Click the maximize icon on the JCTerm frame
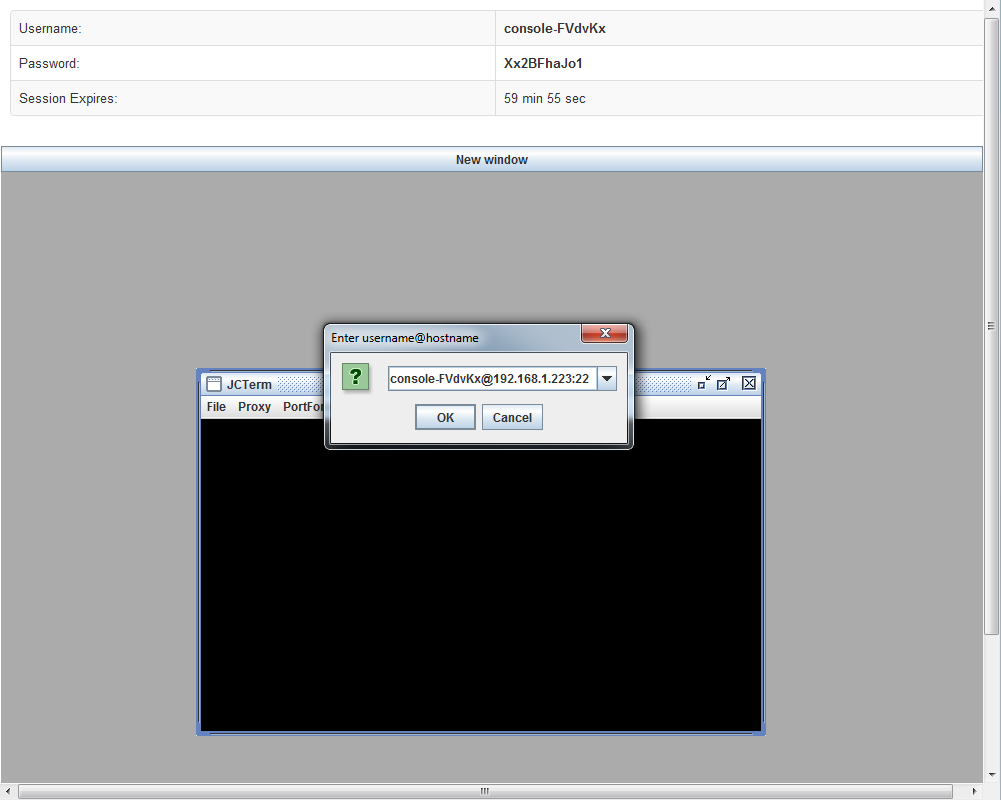The width and height of the screenshot is (1001, 800). coord(724,383)
